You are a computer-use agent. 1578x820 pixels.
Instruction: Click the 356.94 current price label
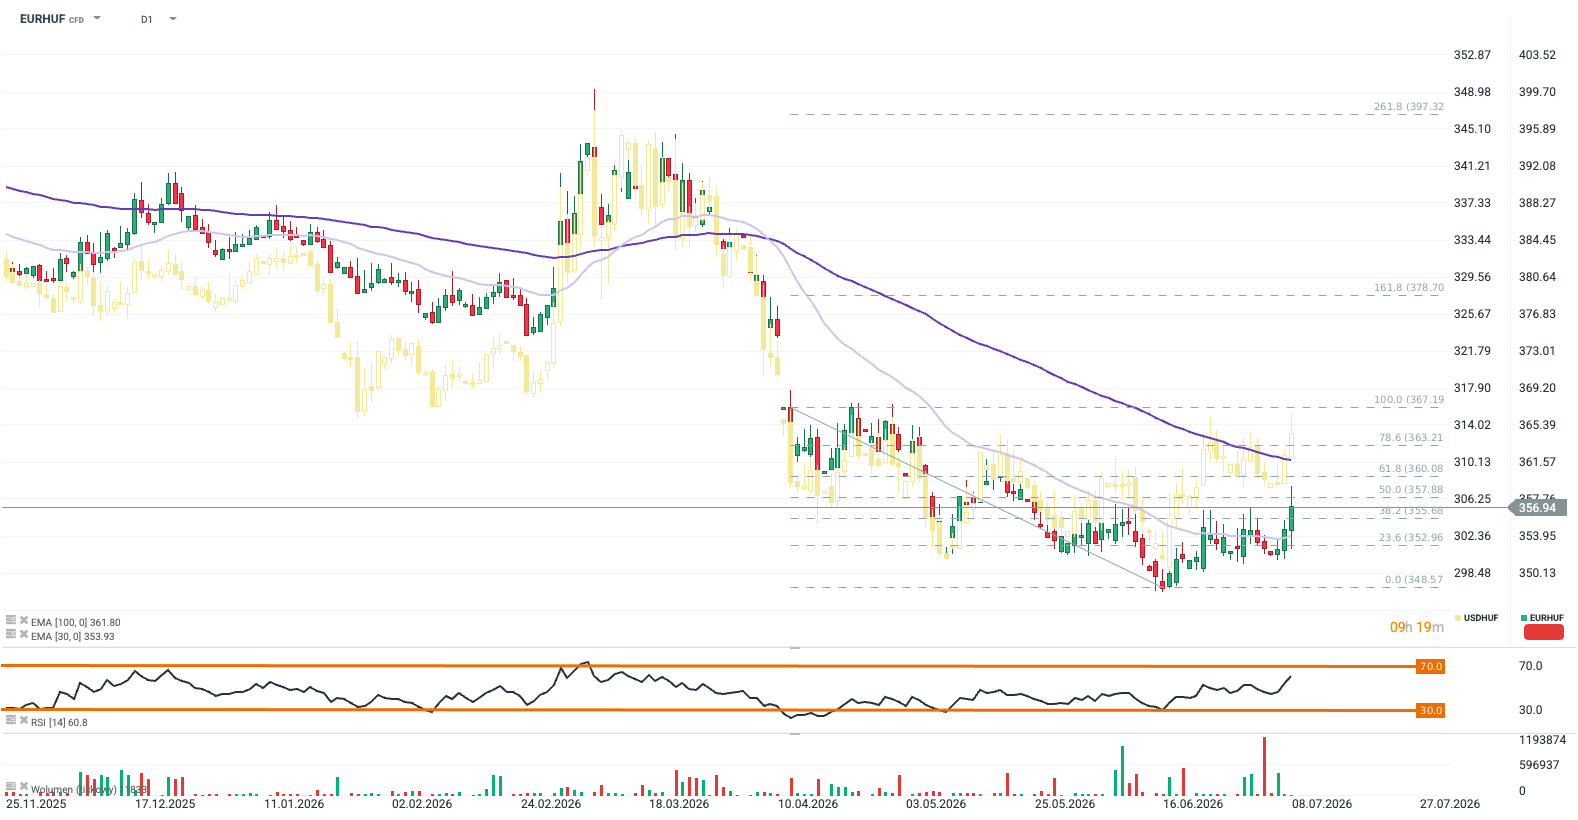click(x=1537, y=508)
